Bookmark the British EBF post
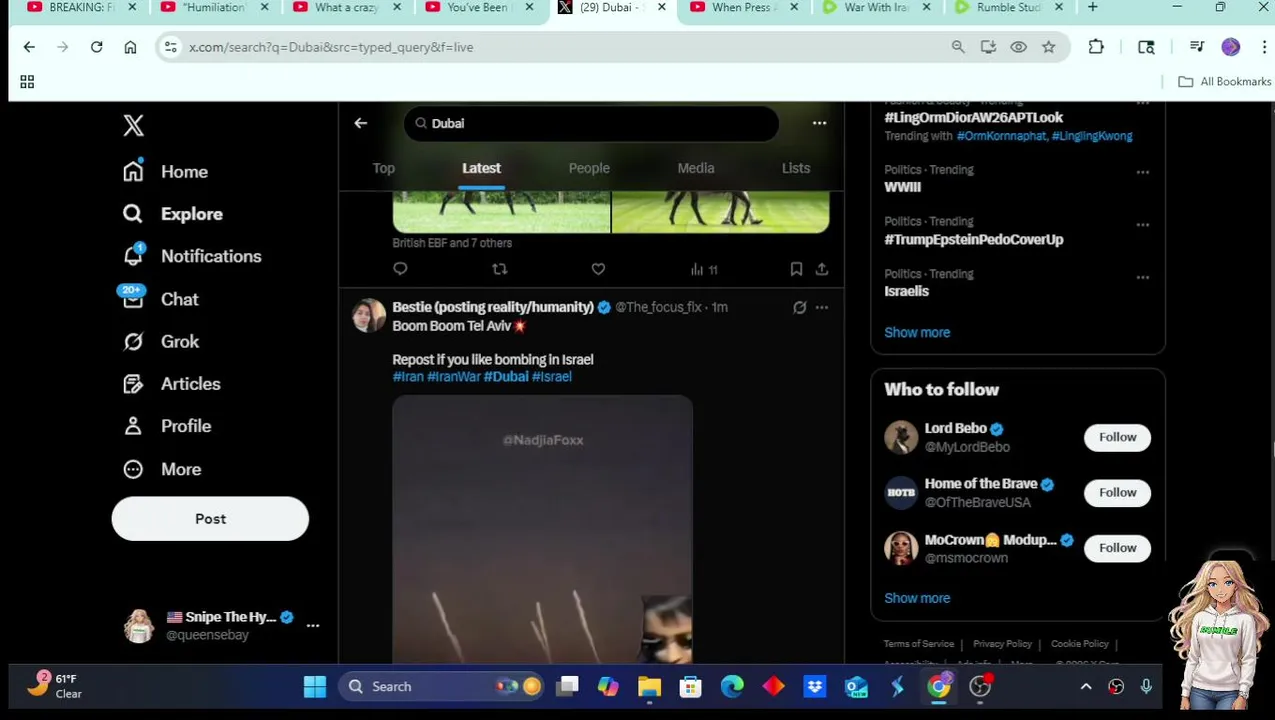Screen dimensions: 1275x720 click(x=796, y=269)
